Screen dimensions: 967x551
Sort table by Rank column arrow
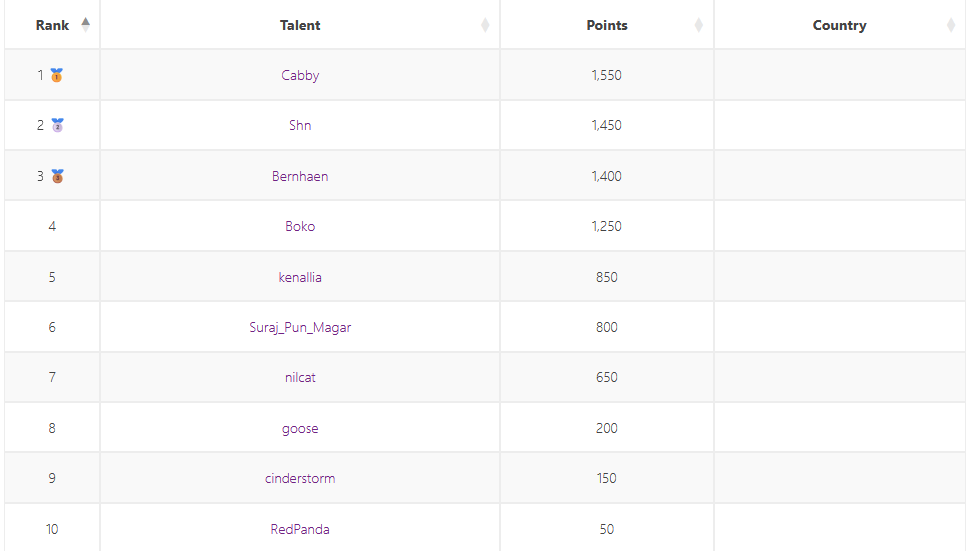[x=86, y=25]
